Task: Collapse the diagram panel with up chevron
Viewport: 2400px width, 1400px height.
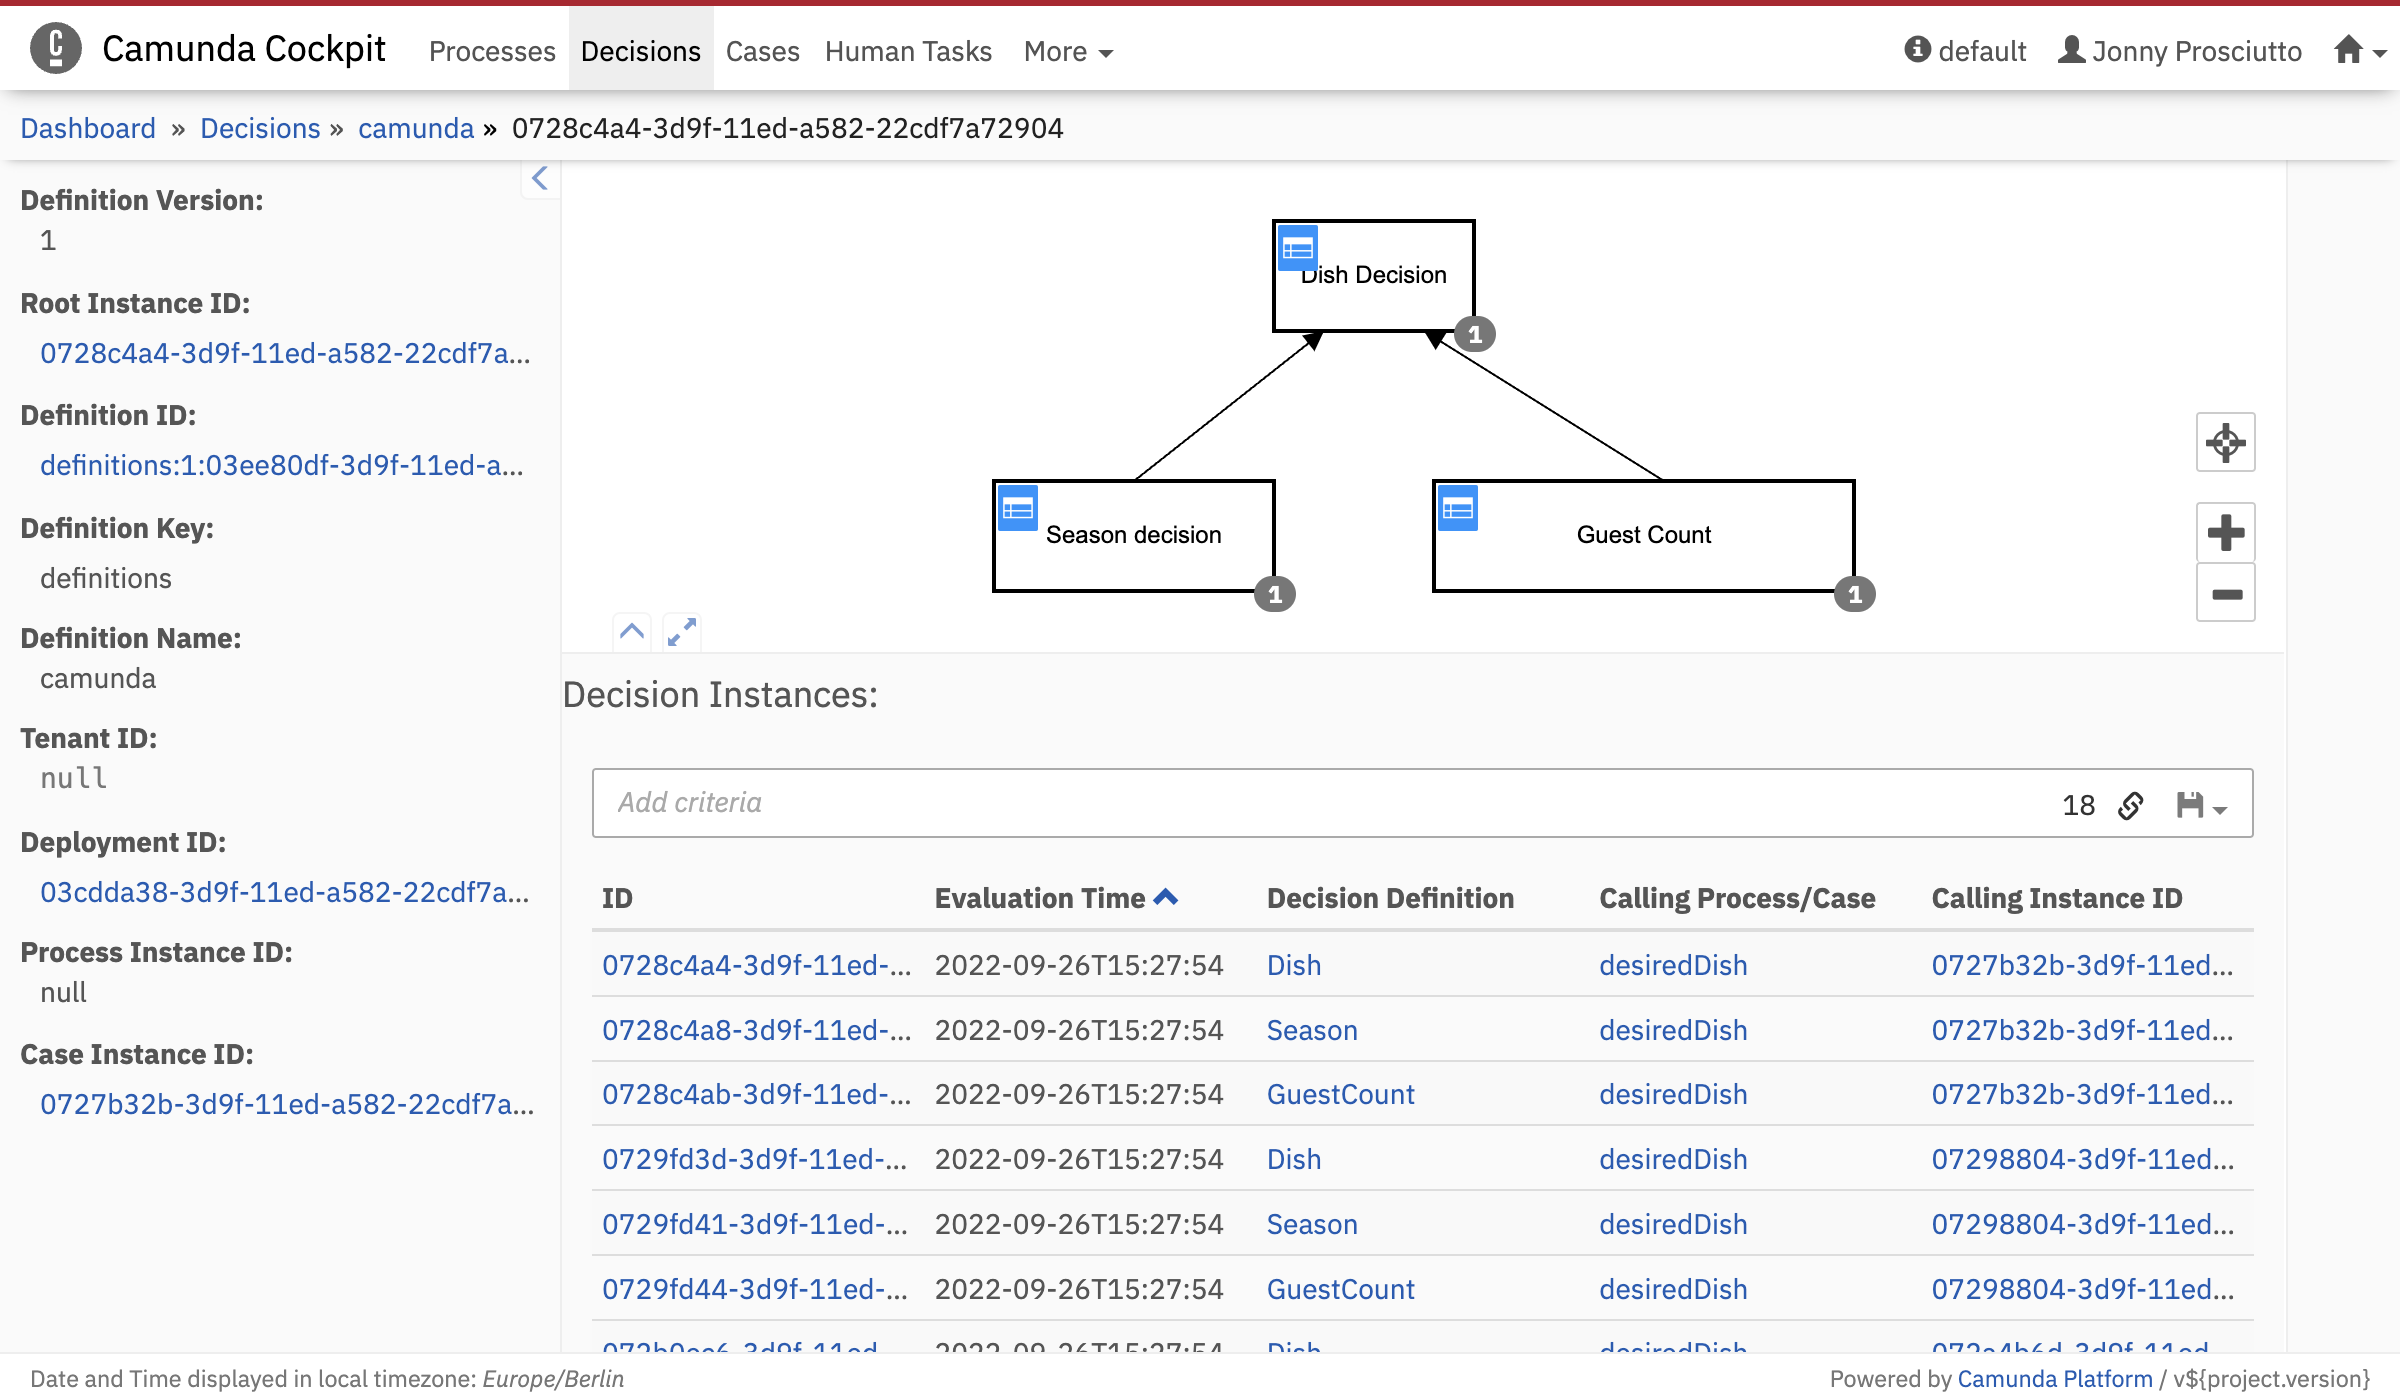Action: point(632,632)
